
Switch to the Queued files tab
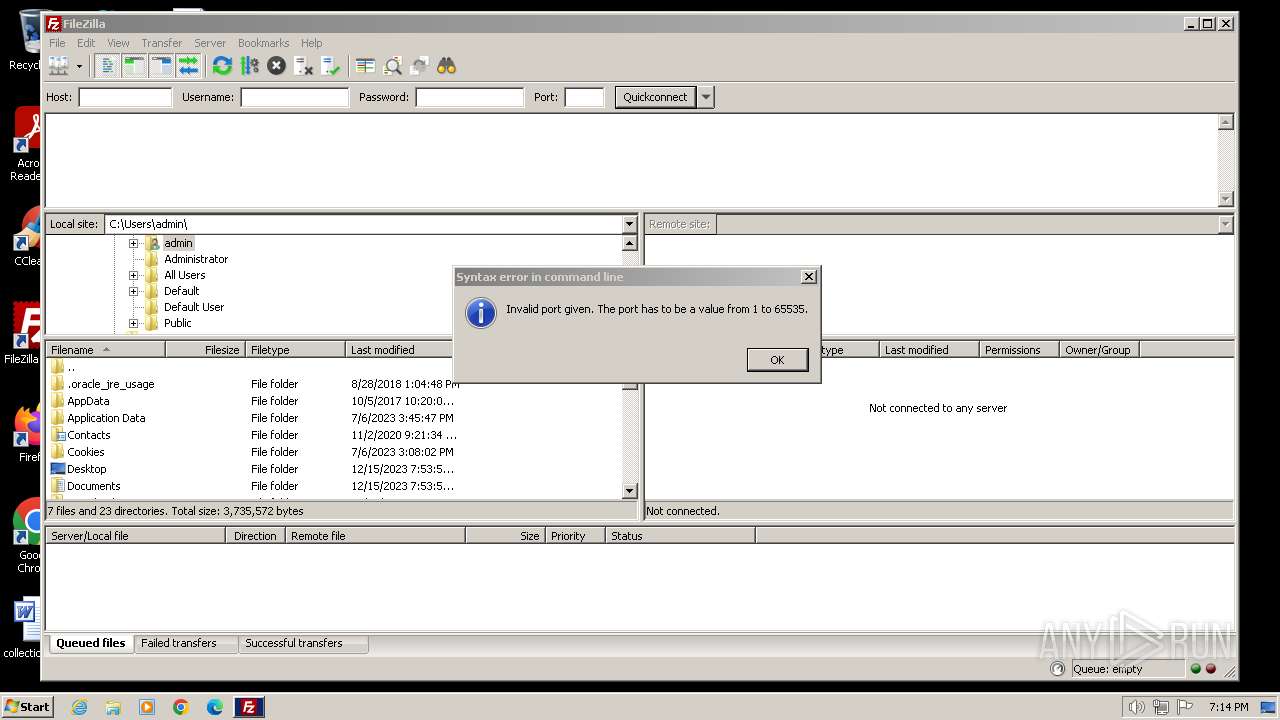pos(91,643)
